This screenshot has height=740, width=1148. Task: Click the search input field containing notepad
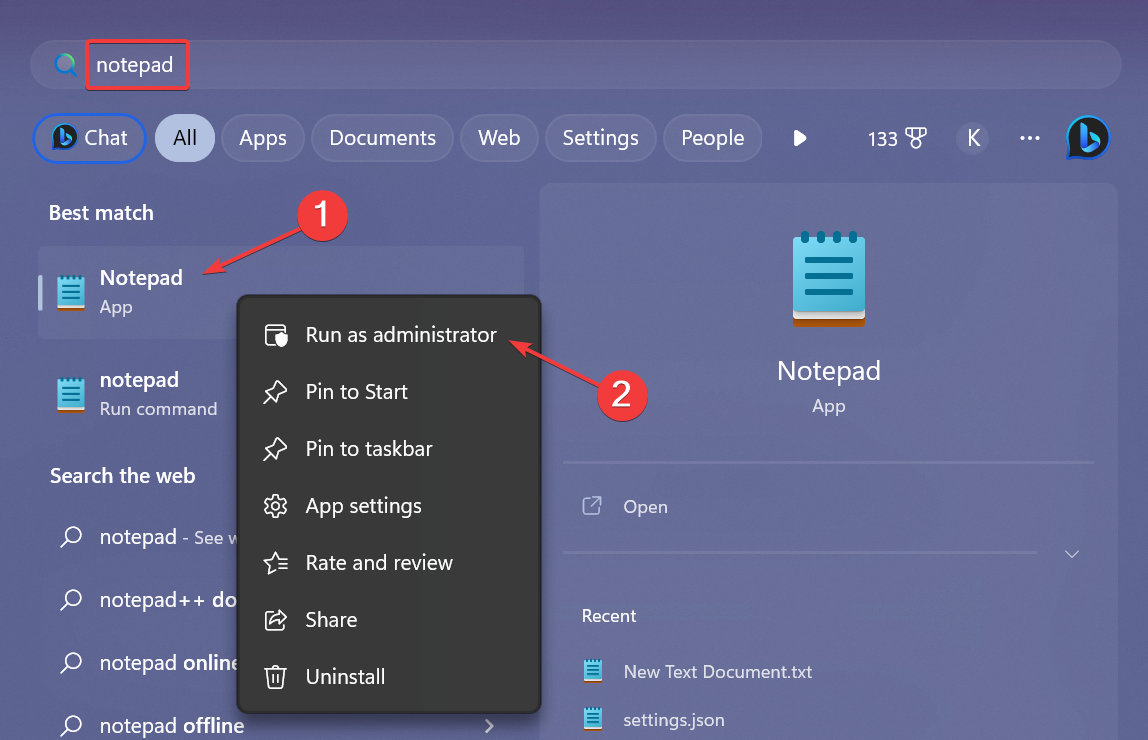tap(600, 66)
